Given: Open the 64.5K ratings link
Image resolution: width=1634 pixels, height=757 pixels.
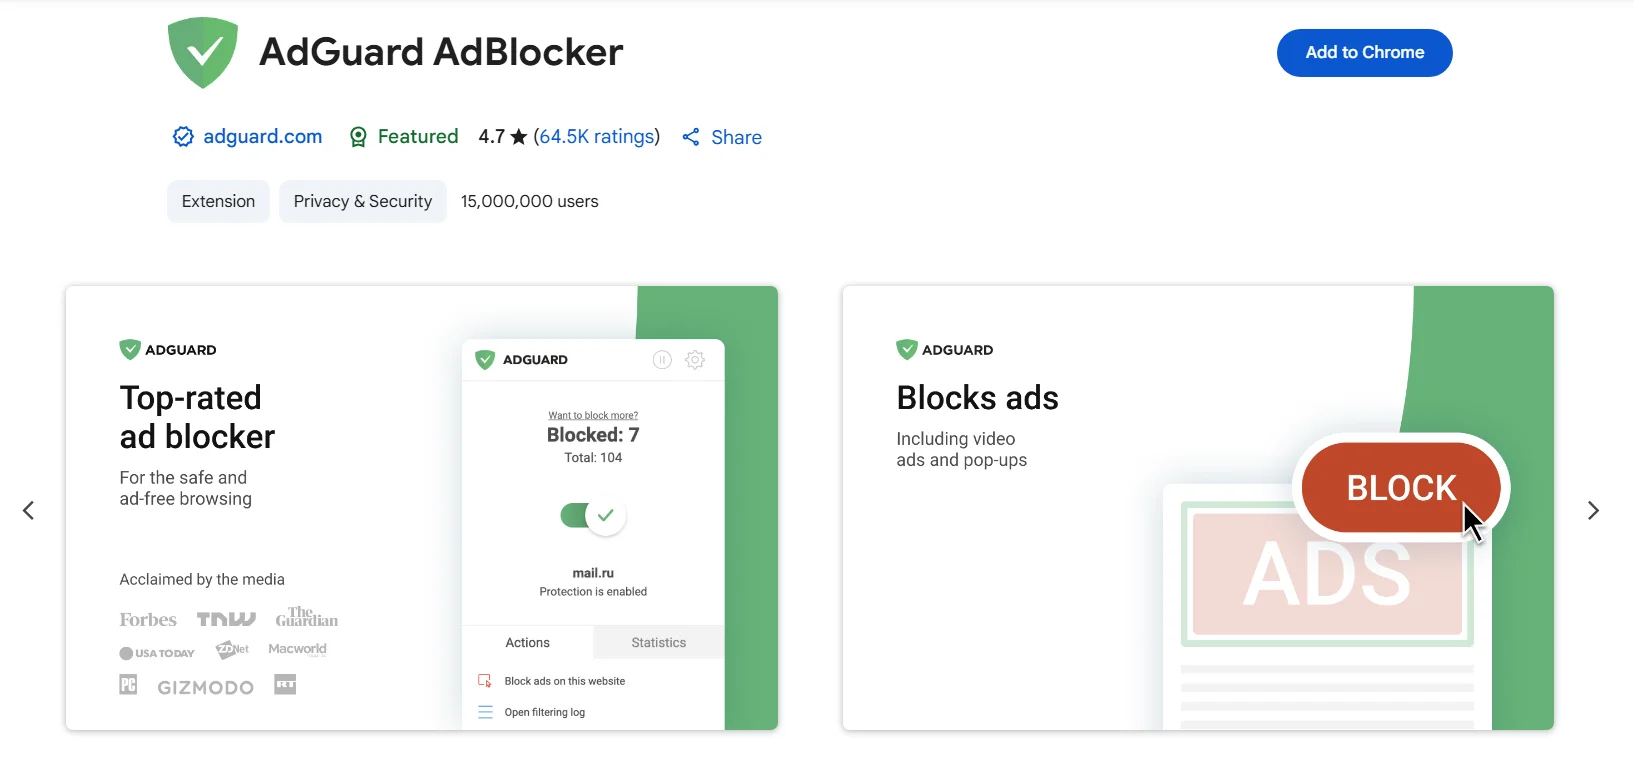Looking at the screenshot, I should (597, 137).
